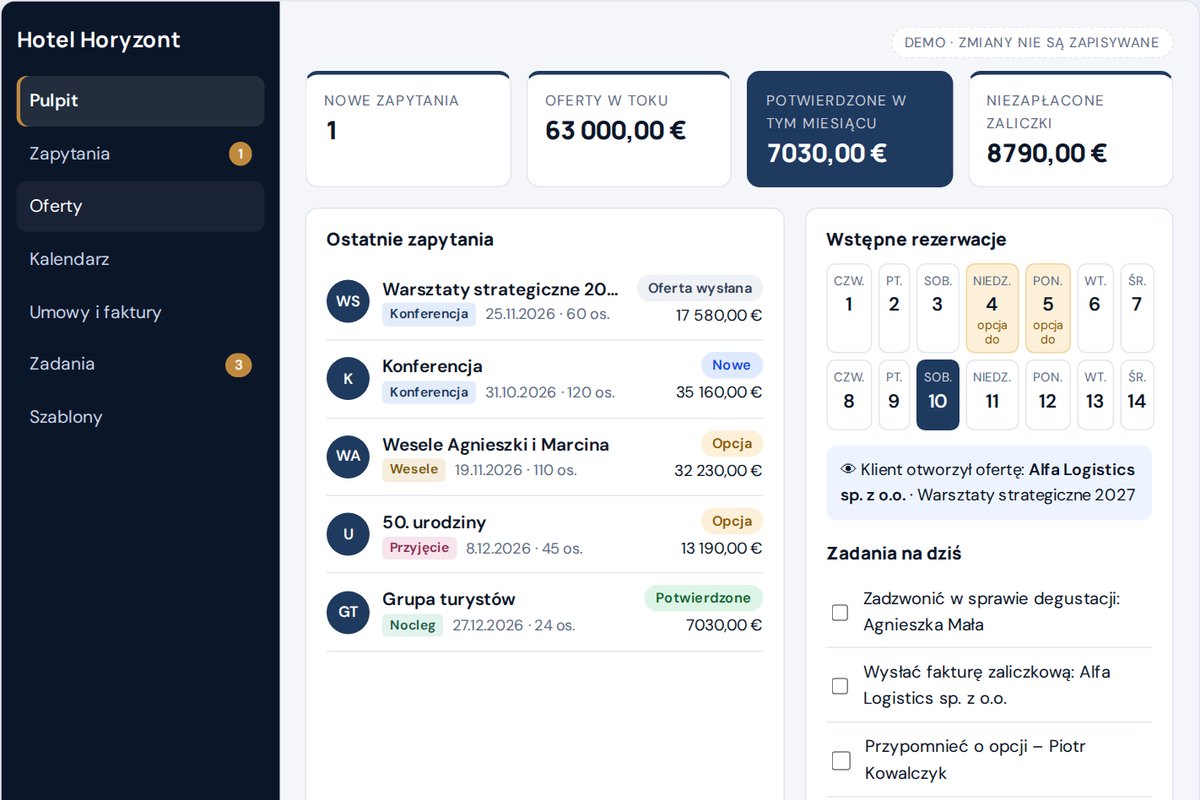Open Umowy i faktury in sidebar
This screenshot has height=800, width=1200.
tap(141, 312)
